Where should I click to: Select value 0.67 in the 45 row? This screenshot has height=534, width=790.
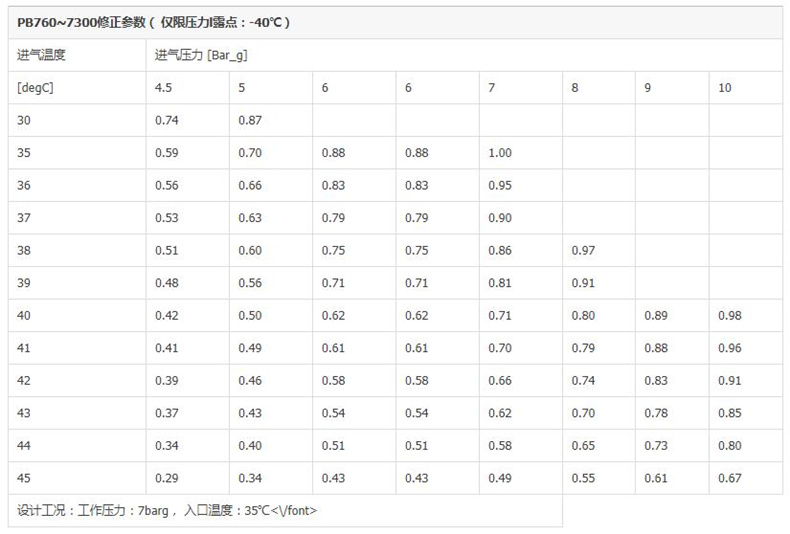coord(730,478)
